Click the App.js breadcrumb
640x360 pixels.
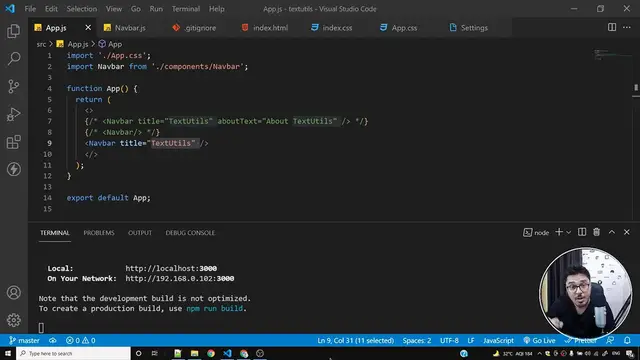72,44
